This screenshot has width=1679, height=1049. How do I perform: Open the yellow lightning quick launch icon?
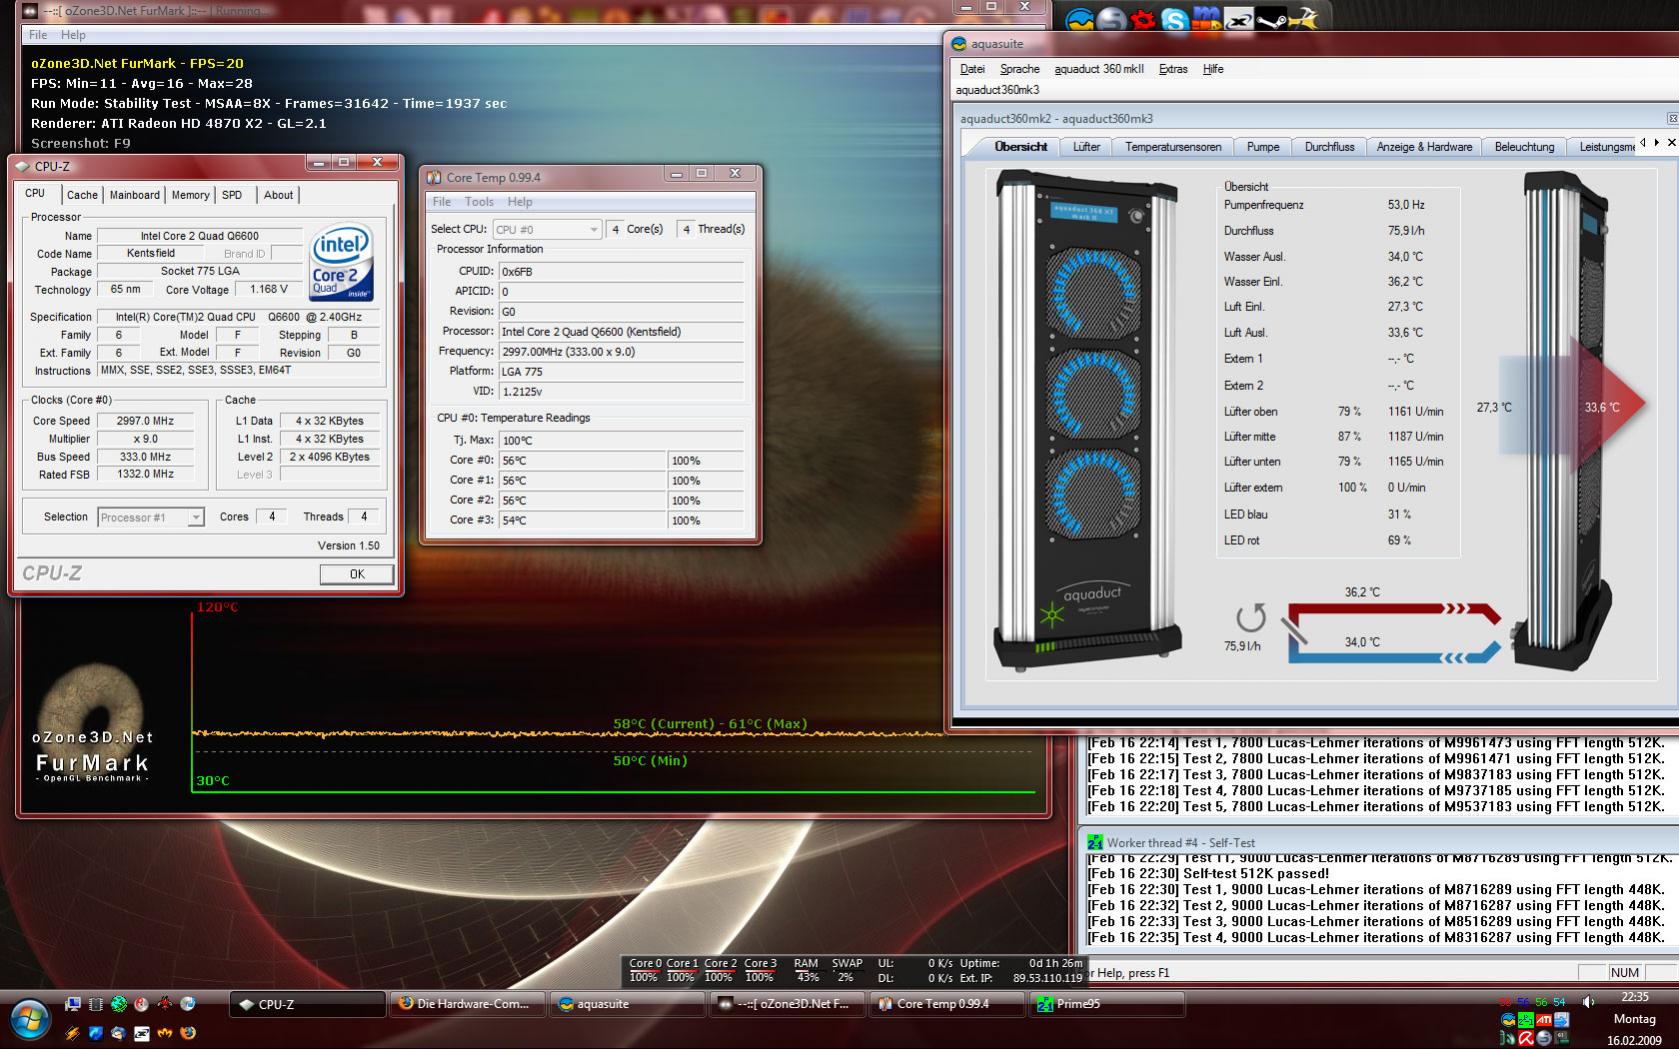[x=73, y=1032]
